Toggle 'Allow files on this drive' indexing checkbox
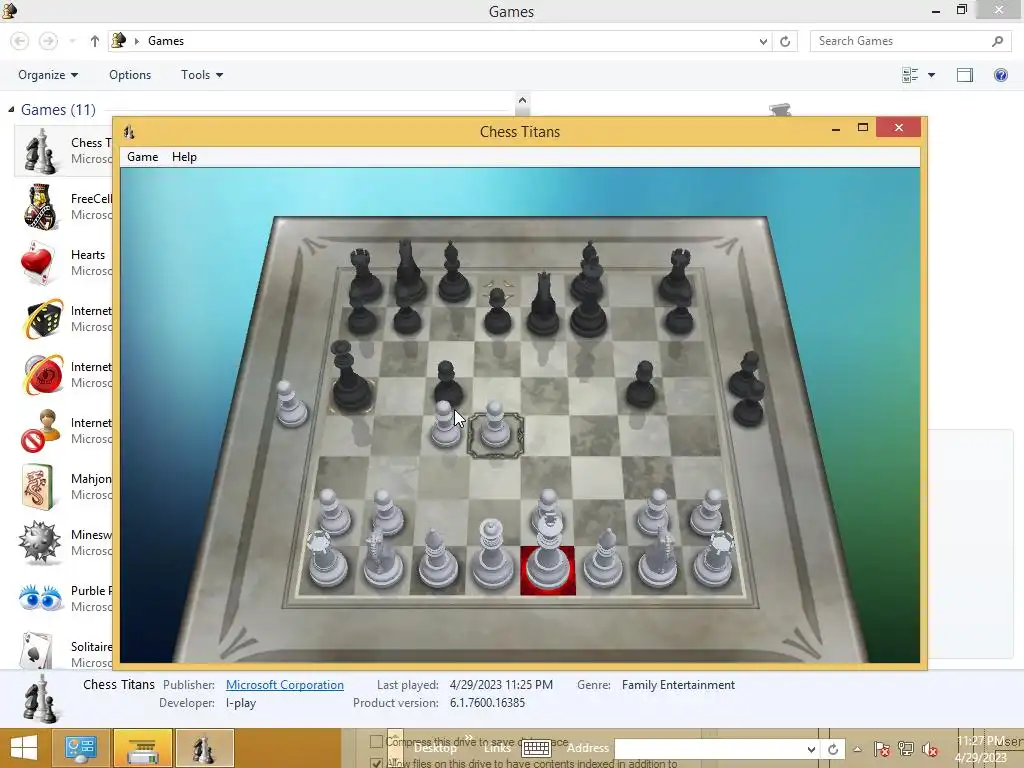 (376, 763)
